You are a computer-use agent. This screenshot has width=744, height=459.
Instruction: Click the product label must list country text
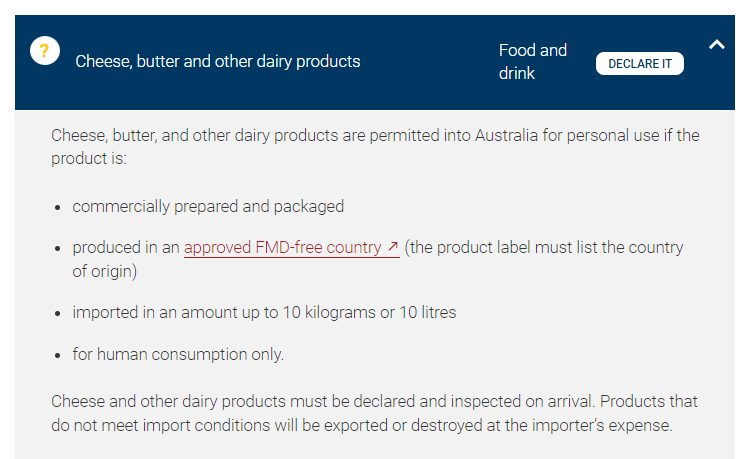click(544, 248)
